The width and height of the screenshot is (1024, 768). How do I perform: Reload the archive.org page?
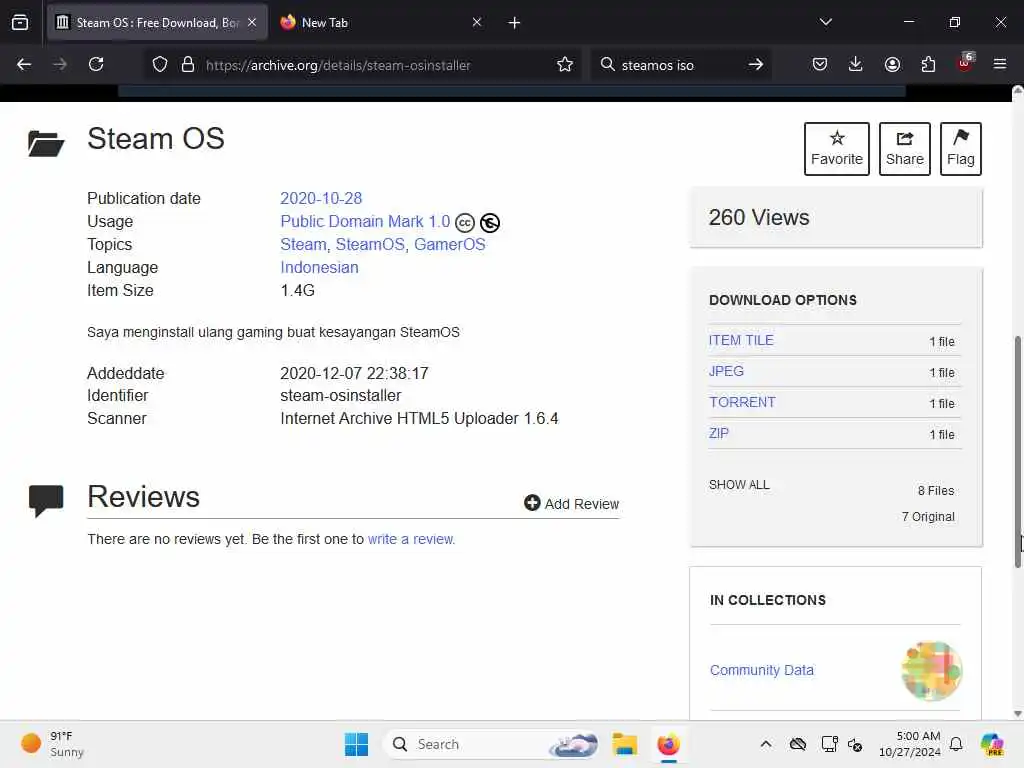[x=96, y=64]
